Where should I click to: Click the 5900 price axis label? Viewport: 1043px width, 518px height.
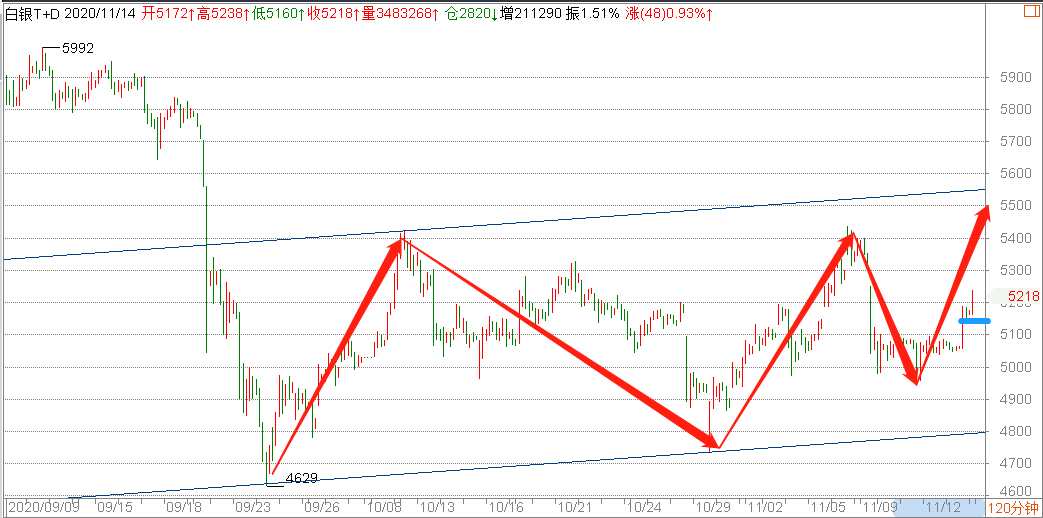[1014, 77]
